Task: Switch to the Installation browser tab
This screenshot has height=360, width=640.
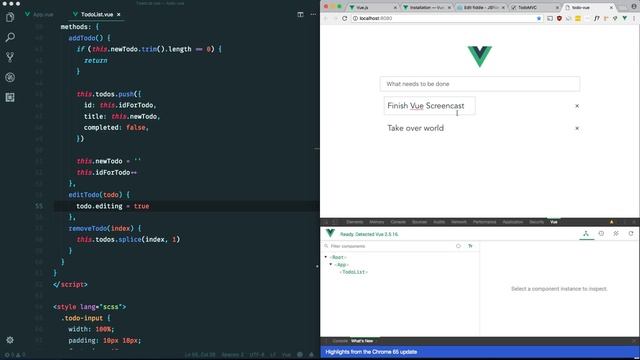Action: [426, 7]
